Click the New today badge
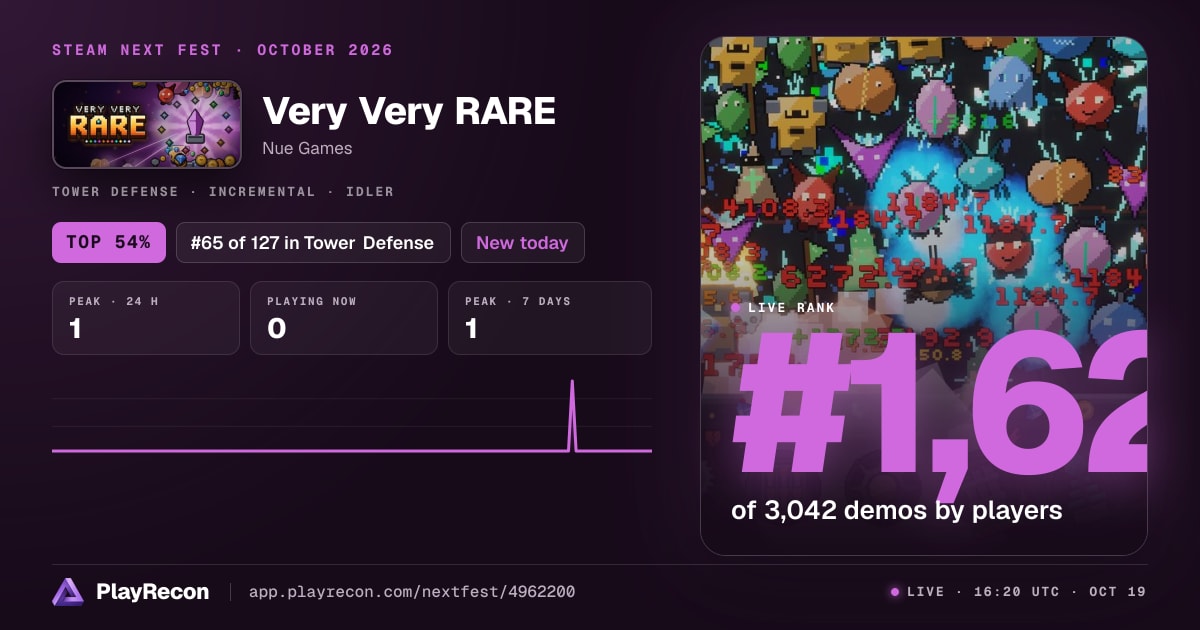This screenshot has width=1200, height=630. [522, 243]
